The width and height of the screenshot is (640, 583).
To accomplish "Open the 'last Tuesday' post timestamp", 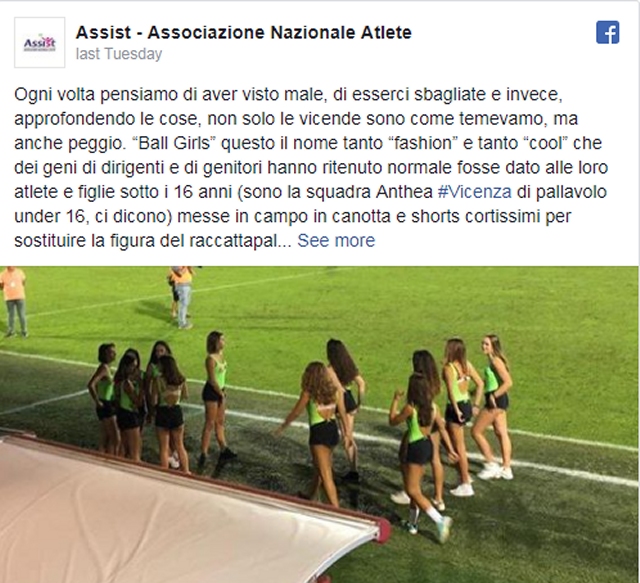I will tap(119, 54).
